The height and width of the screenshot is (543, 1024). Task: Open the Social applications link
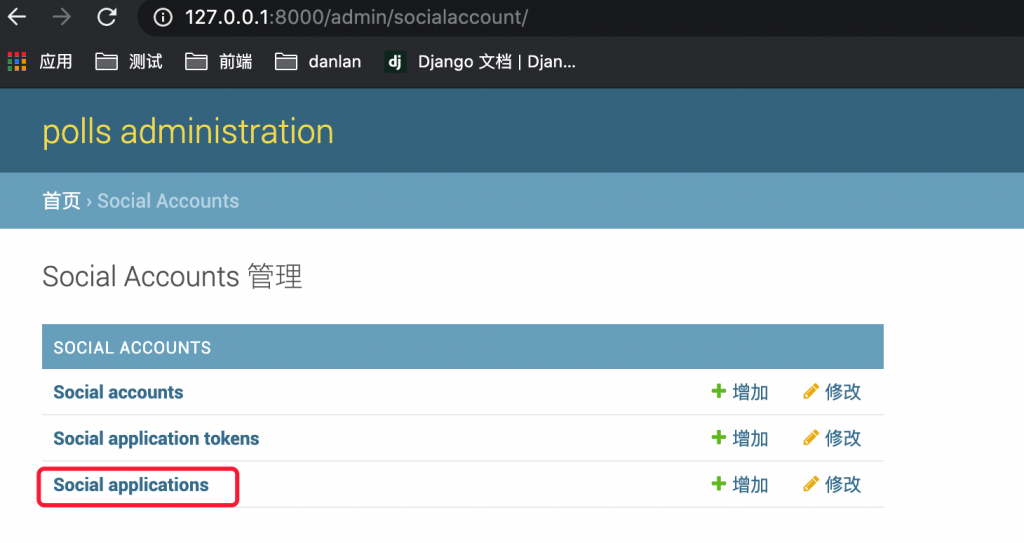[x=131, y=485]
